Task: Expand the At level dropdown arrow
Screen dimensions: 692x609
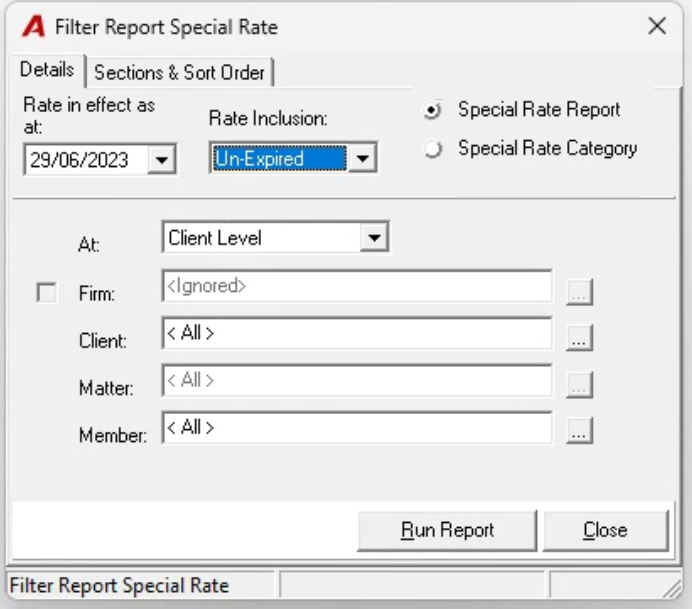Action: (374, 238)
